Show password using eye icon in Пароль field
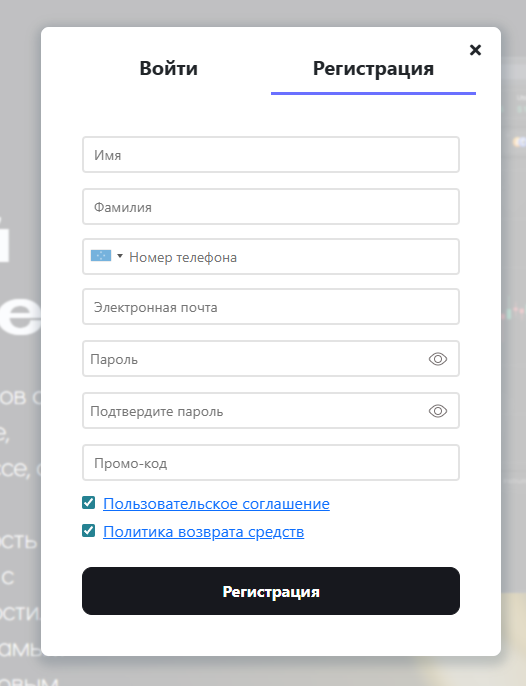 (x=438, y=359)
